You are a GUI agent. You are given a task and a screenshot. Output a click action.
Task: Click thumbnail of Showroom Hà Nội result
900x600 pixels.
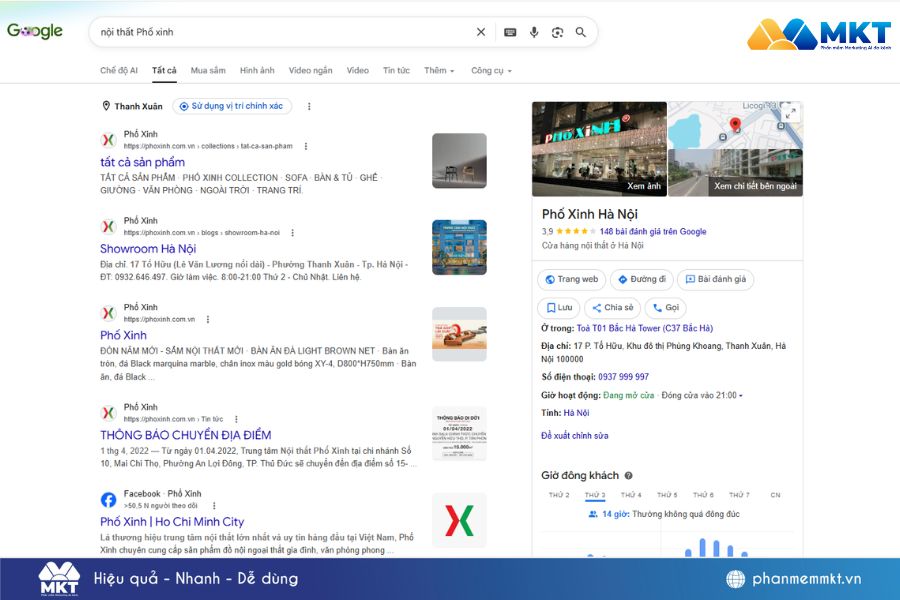tap(459, 247)
